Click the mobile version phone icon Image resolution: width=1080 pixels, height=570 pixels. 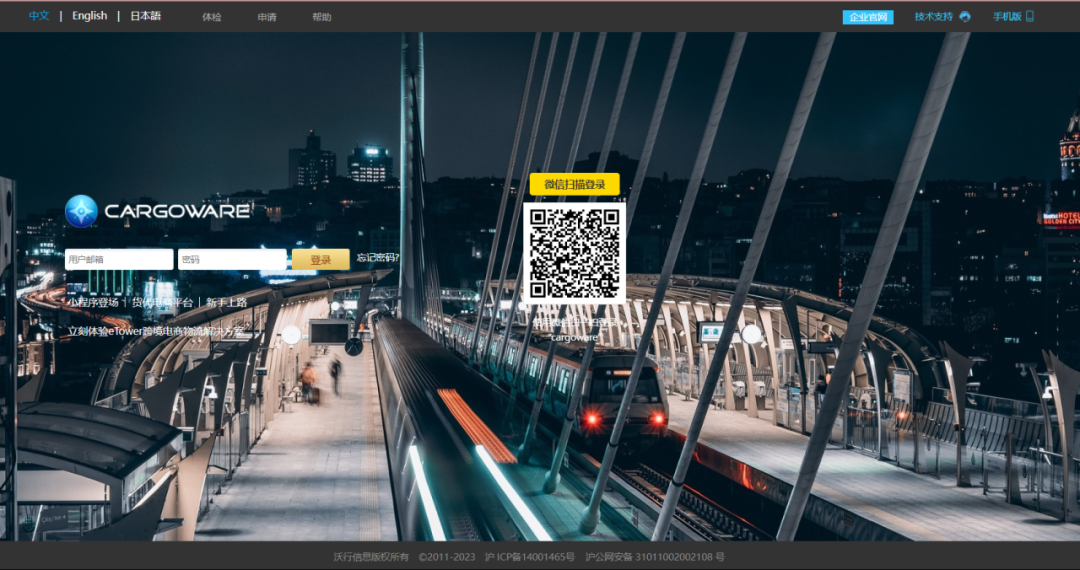tap(1030, 17)
